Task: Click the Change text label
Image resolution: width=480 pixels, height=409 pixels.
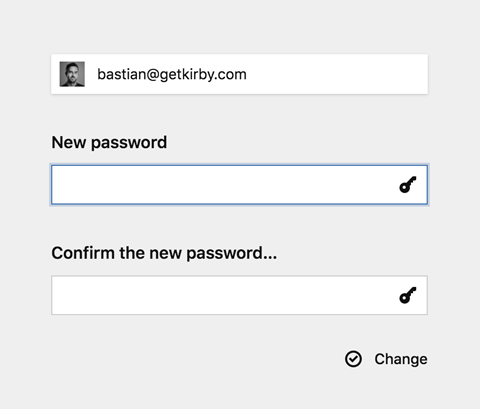Action: pyautogui.click(x=401, y=359)
